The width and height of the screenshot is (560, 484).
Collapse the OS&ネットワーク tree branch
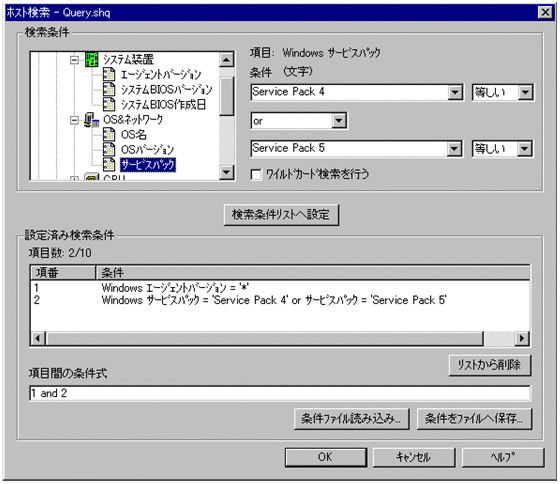pos(74,120)
